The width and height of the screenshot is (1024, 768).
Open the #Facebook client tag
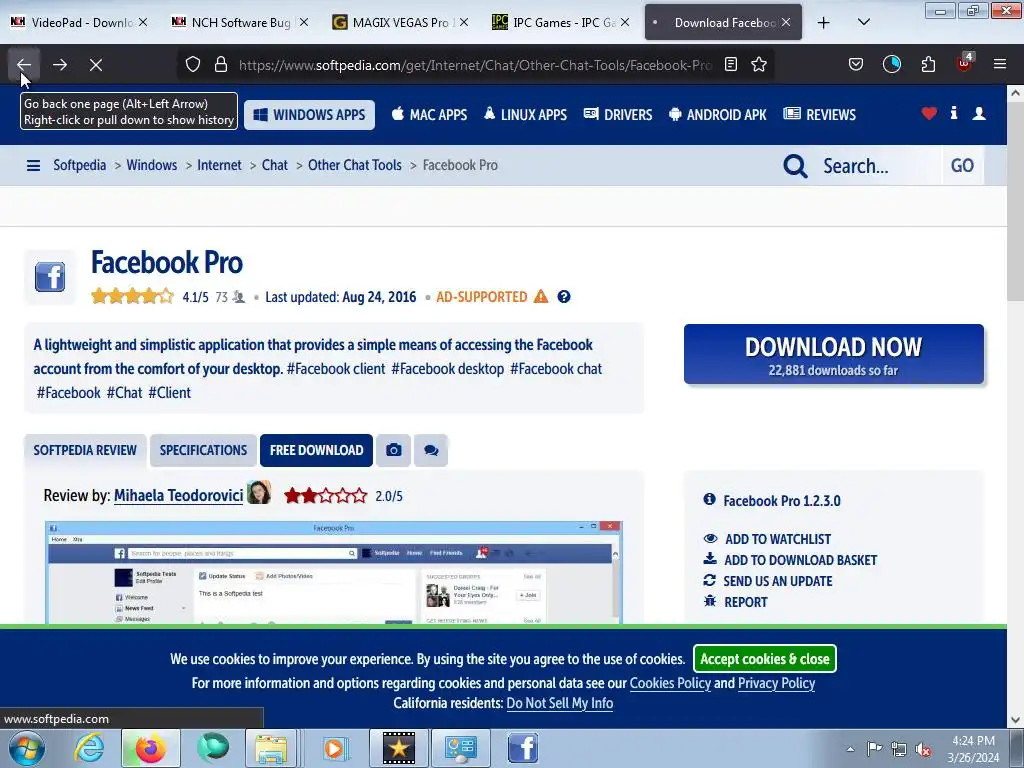click(336, 369)
